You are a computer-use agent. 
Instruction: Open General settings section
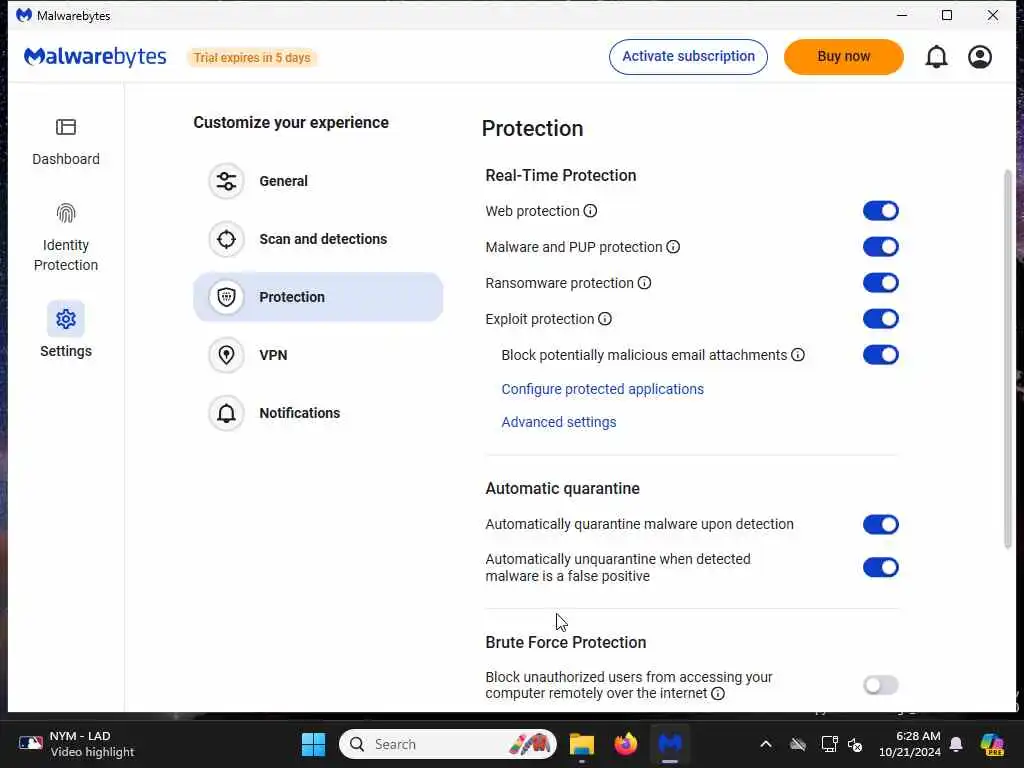[x=318, y=181]
